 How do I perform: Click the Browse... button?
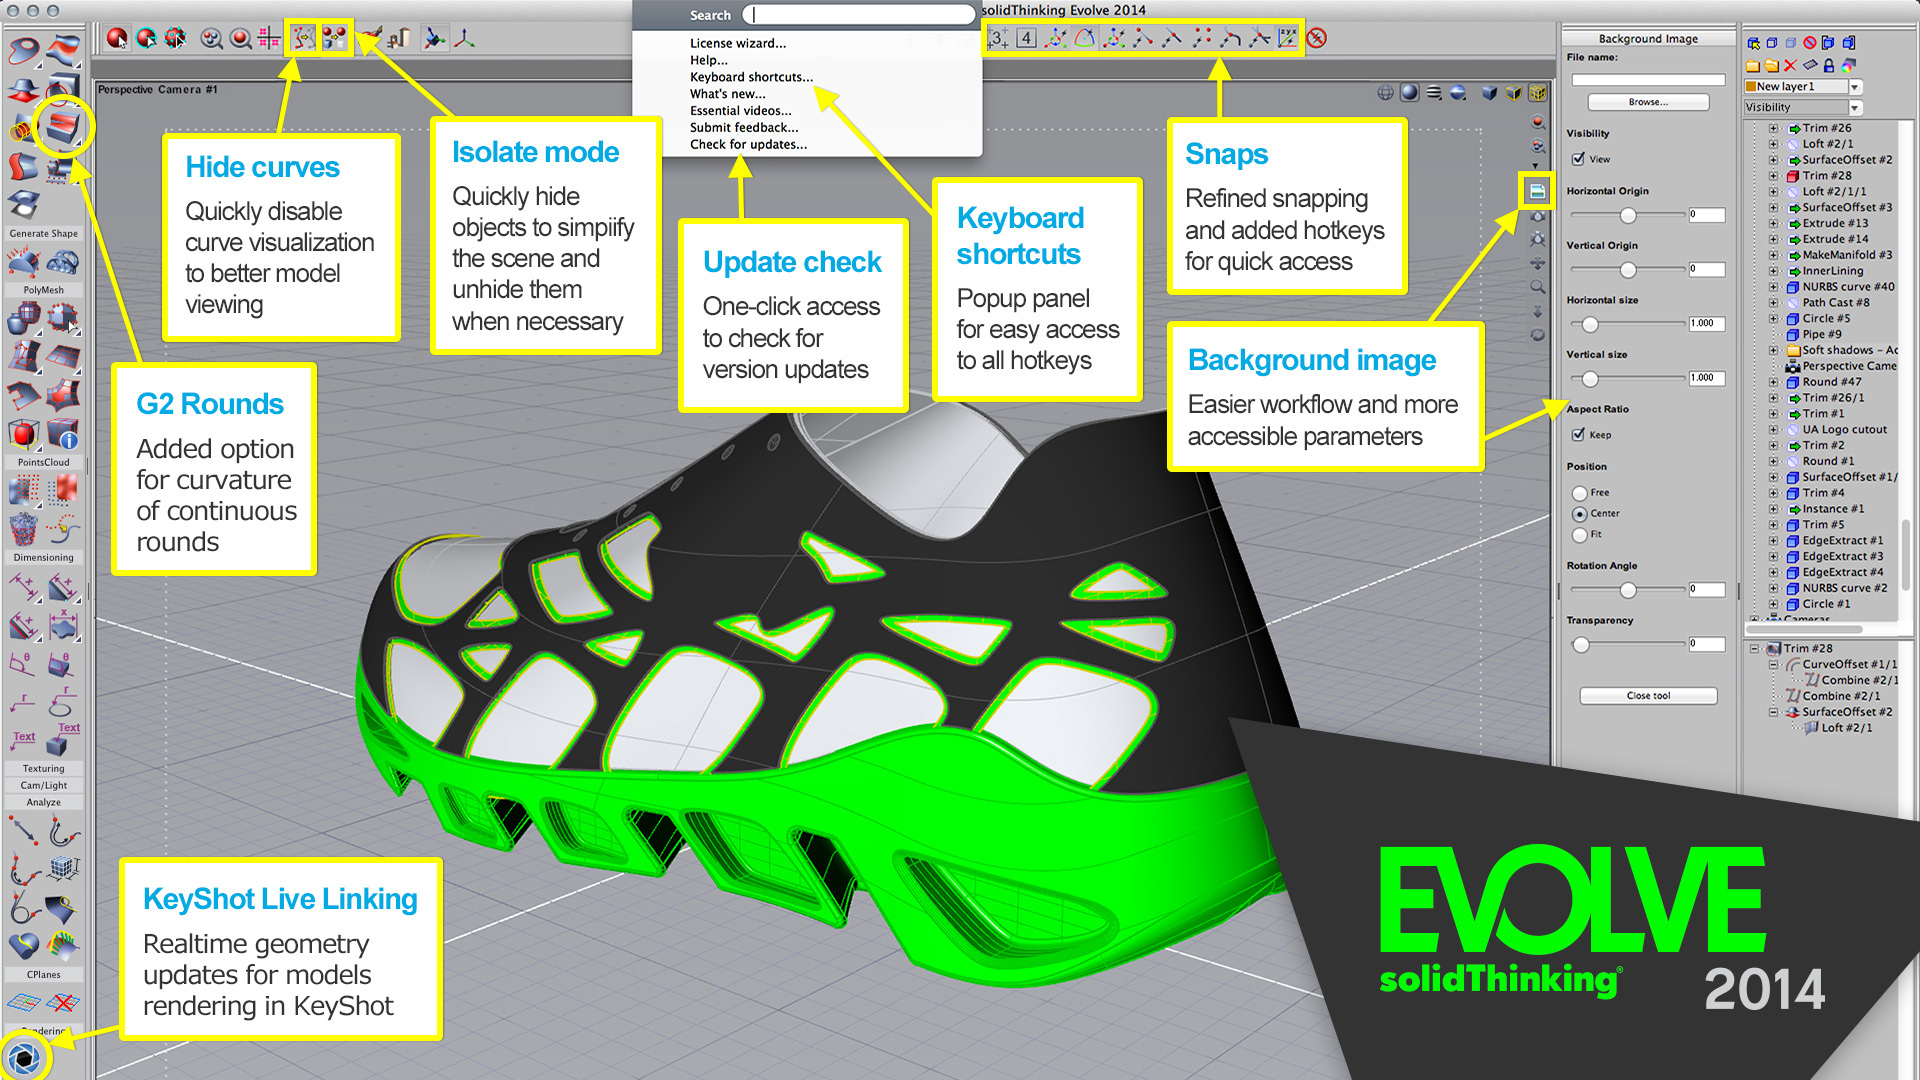1647,102
